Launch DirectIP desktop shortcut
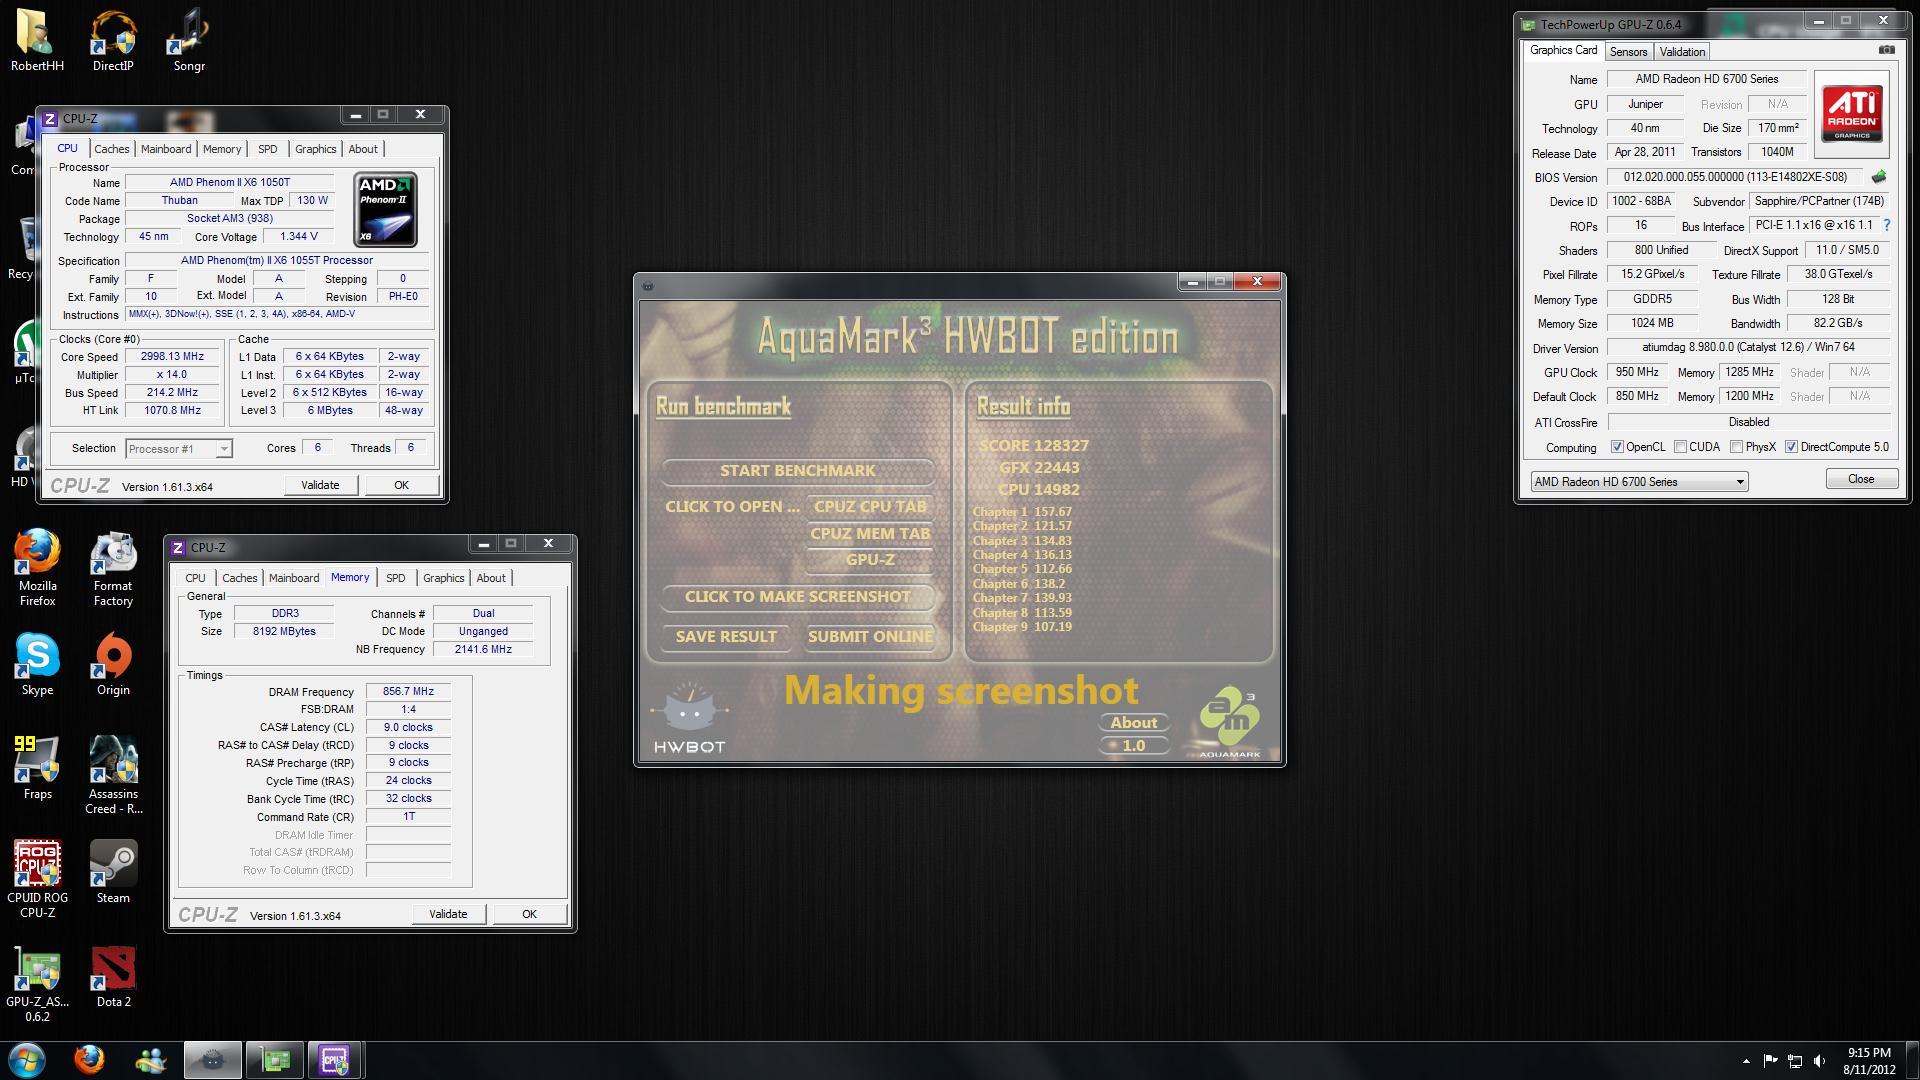 pyautogui.click(x=113, y=40)
